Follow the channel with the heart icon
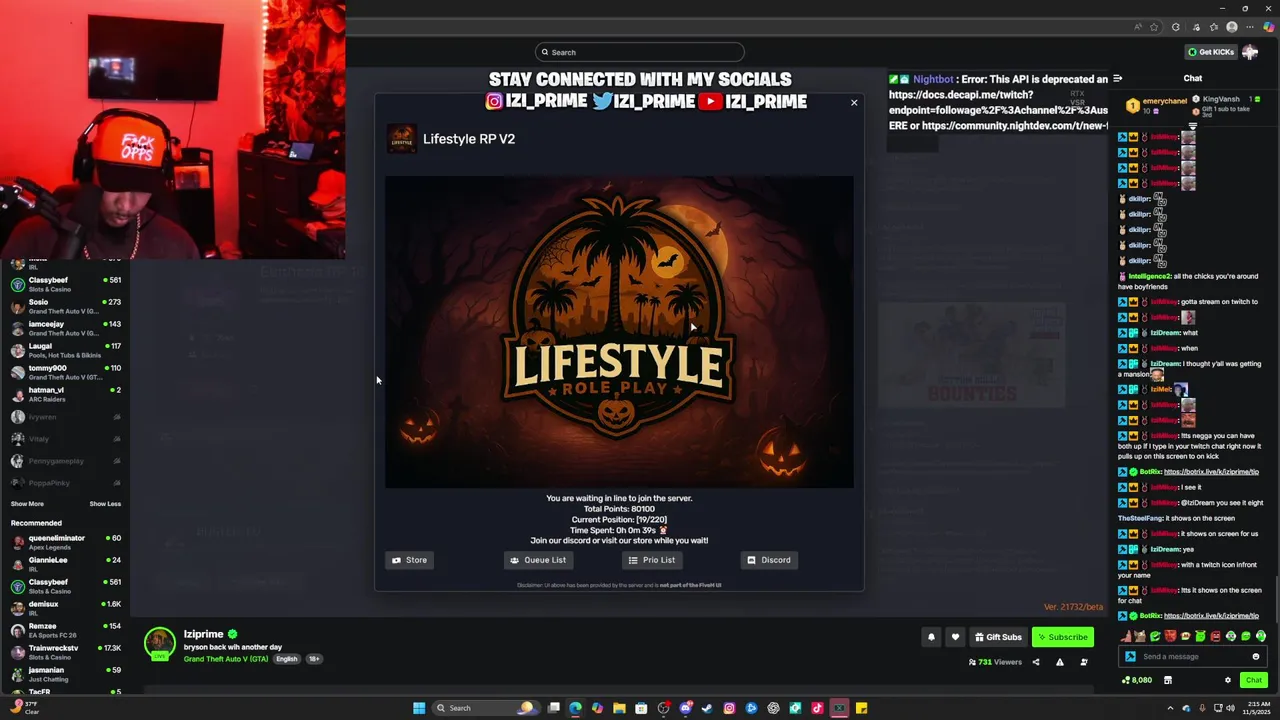Image resolution: width=1280 pixels, height=720 pixels. tap(955, 637)
